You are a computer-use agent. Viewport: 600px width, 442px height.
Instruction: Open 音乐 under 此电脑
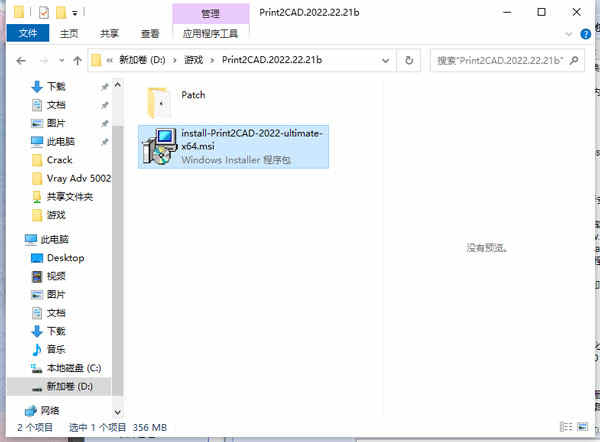[57, 349]
